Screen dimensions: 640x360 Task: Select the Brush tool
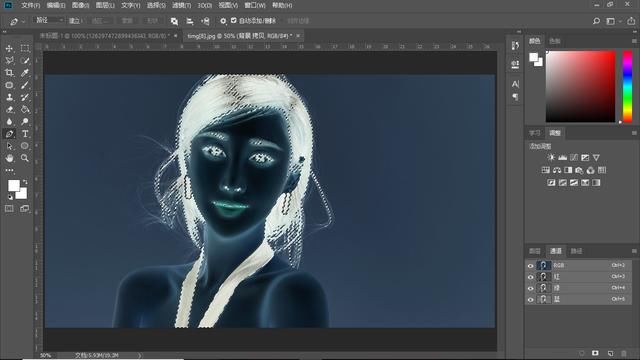pyautogui.click(x=25, y=85)
